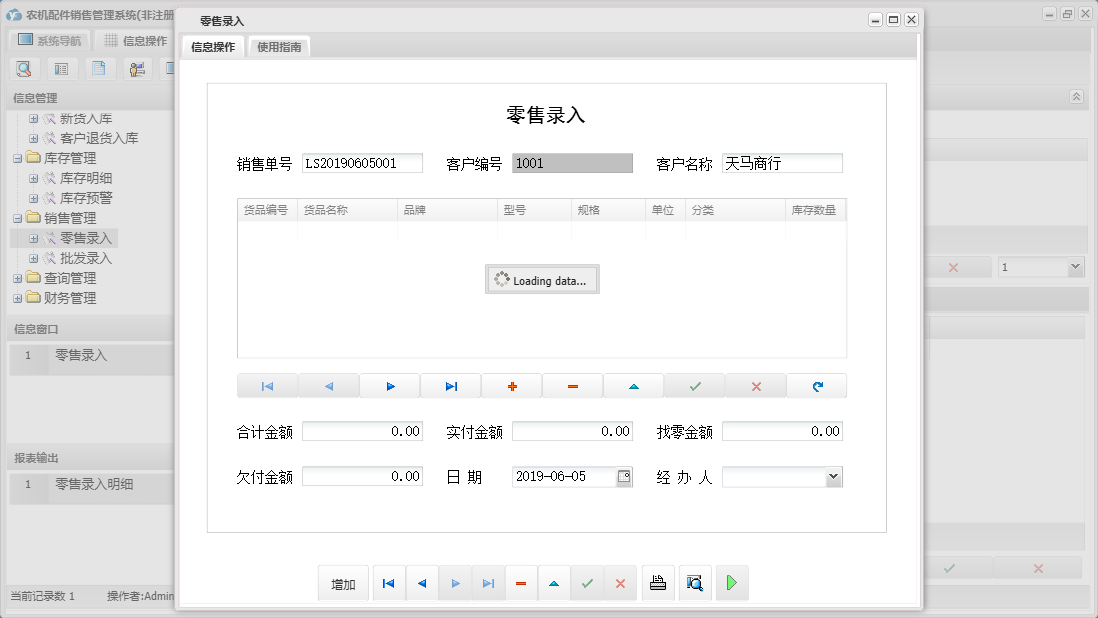Collapse panel using top-right chevron
This screenshot has width=1098, height=618.
pyautogui.click(x=1076, y=97)
